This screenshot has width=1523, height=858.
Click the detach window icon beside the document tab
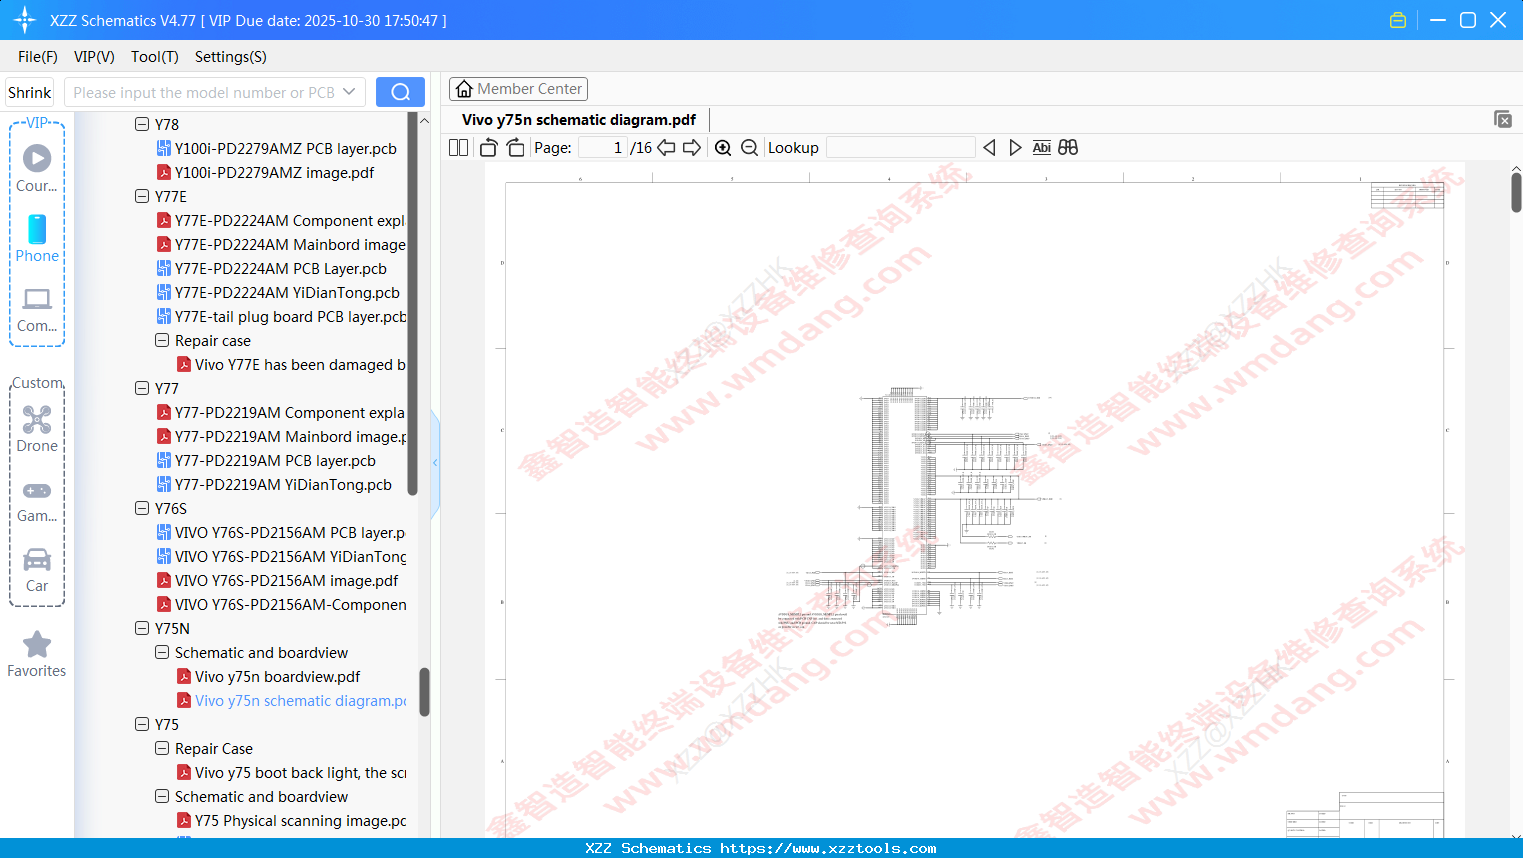click(x=1503, y=119)
